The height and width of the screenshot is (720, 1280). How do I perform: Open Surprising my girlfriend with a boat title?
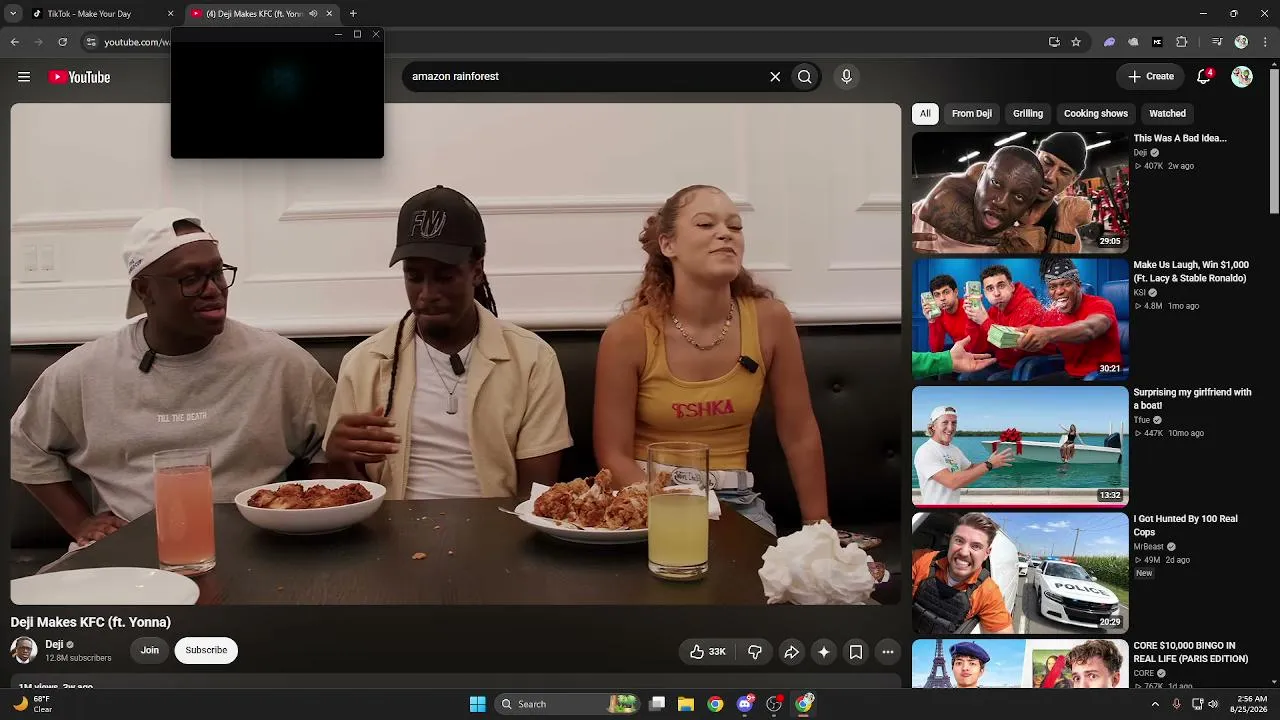point(1192,399)
